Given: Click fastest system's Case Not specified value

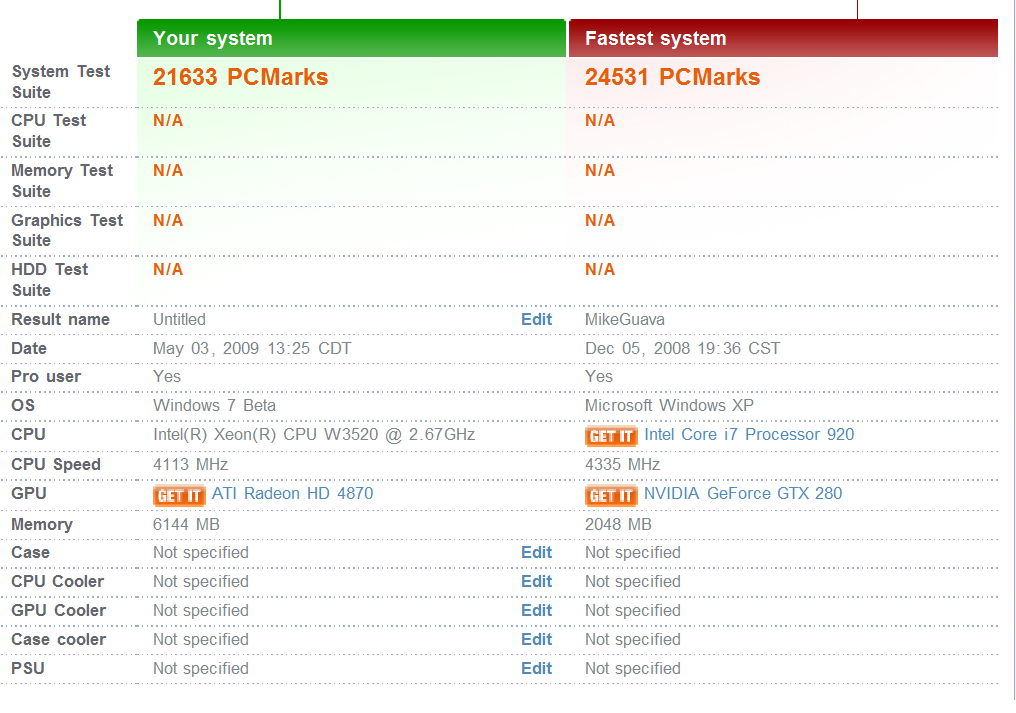Looking at the screenshot, I should click(633, 552).
